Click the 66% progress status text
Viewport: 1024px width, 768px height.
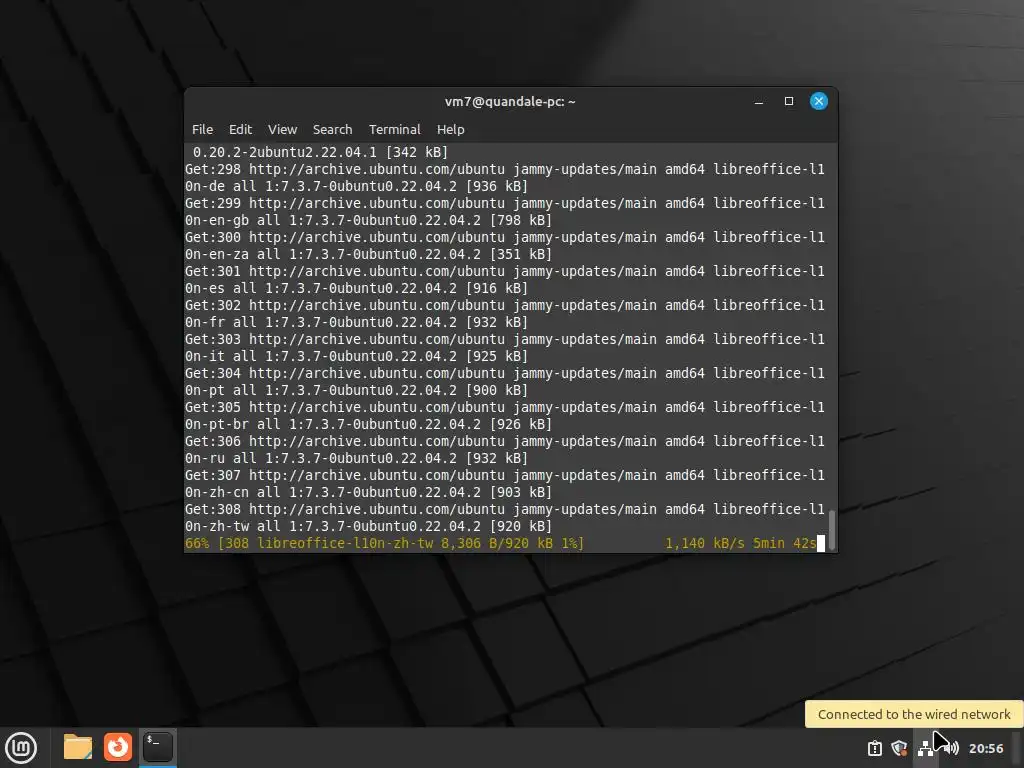point(384,543)
